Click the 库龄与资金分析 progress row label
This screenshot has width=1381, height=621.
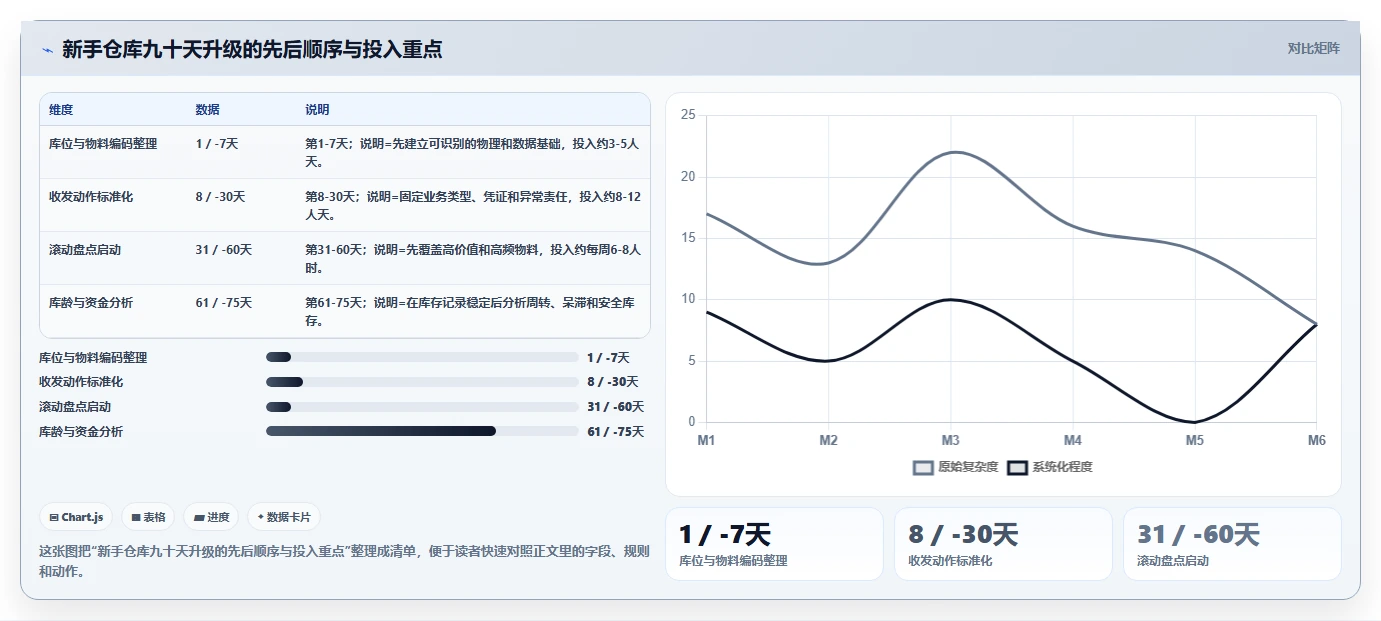81,431
